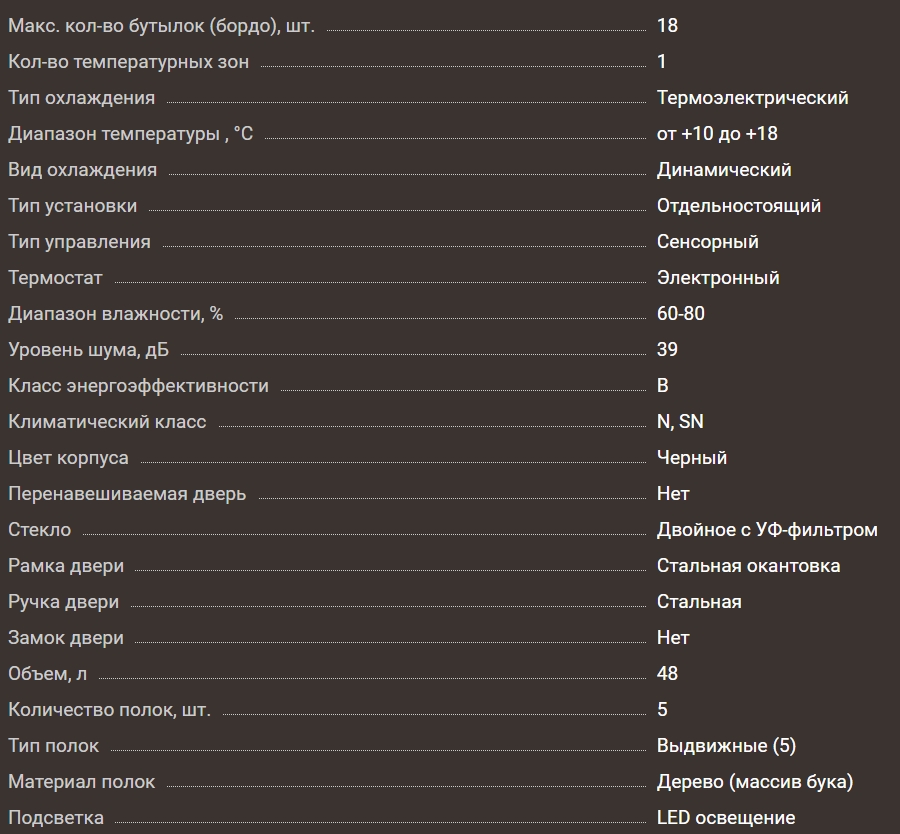Screen dimensions: 900x834
Task: Click the 'Двойное с УФ-фильтром' glass value
Action: 767,530
